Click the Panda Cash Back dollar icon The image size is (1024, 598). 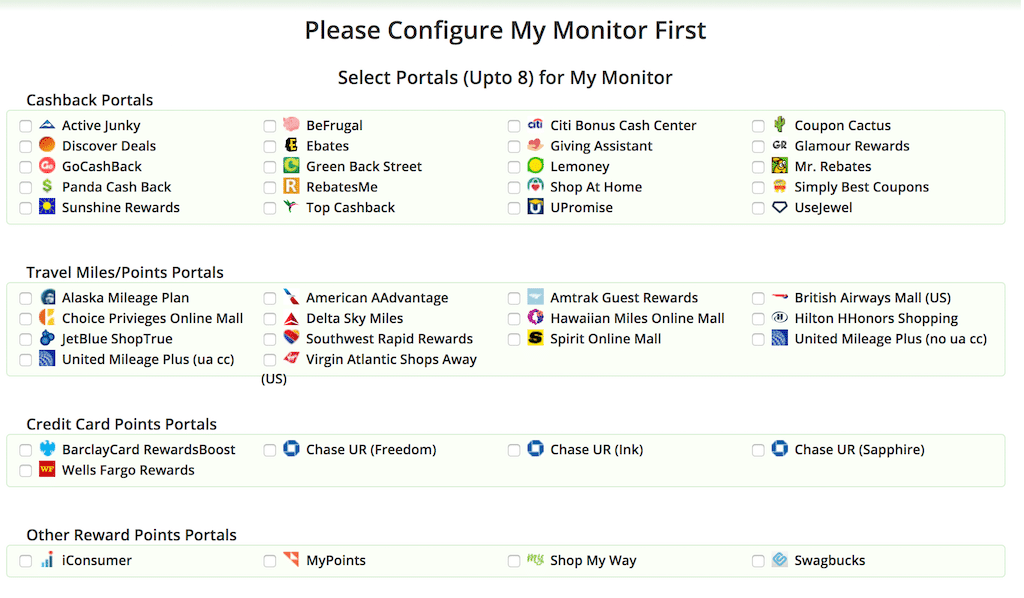47,187
